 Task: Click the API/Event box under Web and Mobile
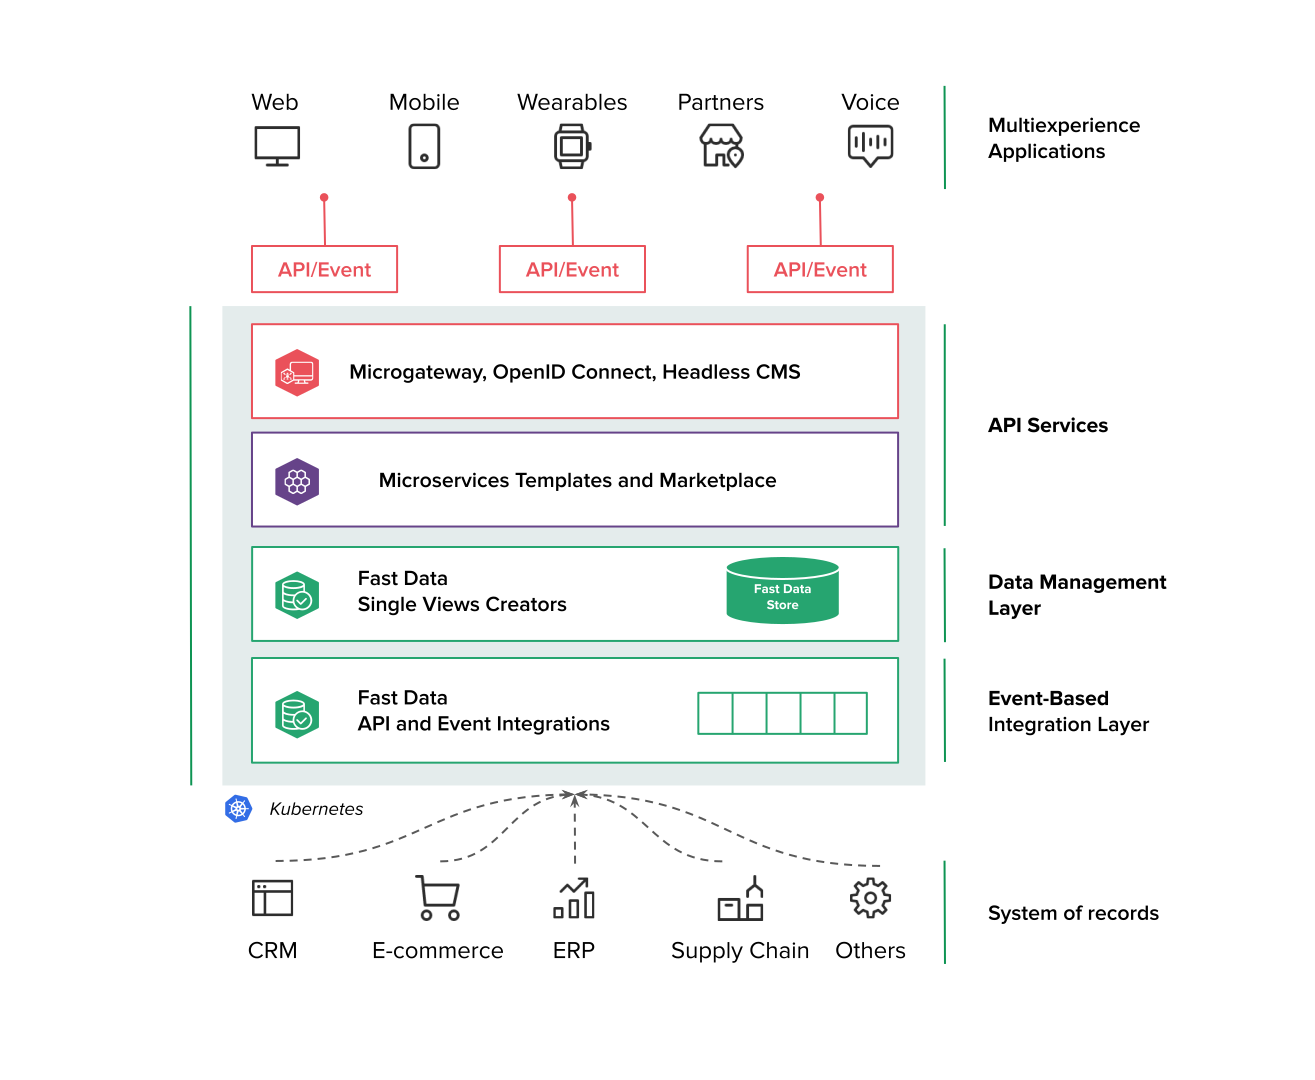coord(324,269)
